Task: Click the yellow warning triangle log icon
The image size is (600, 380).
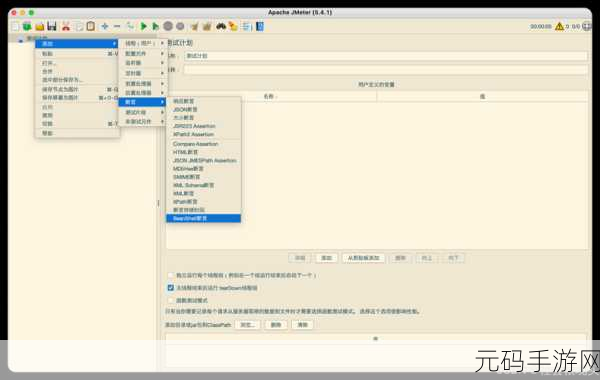Action: pyautogui.click(x=559, y=26)
